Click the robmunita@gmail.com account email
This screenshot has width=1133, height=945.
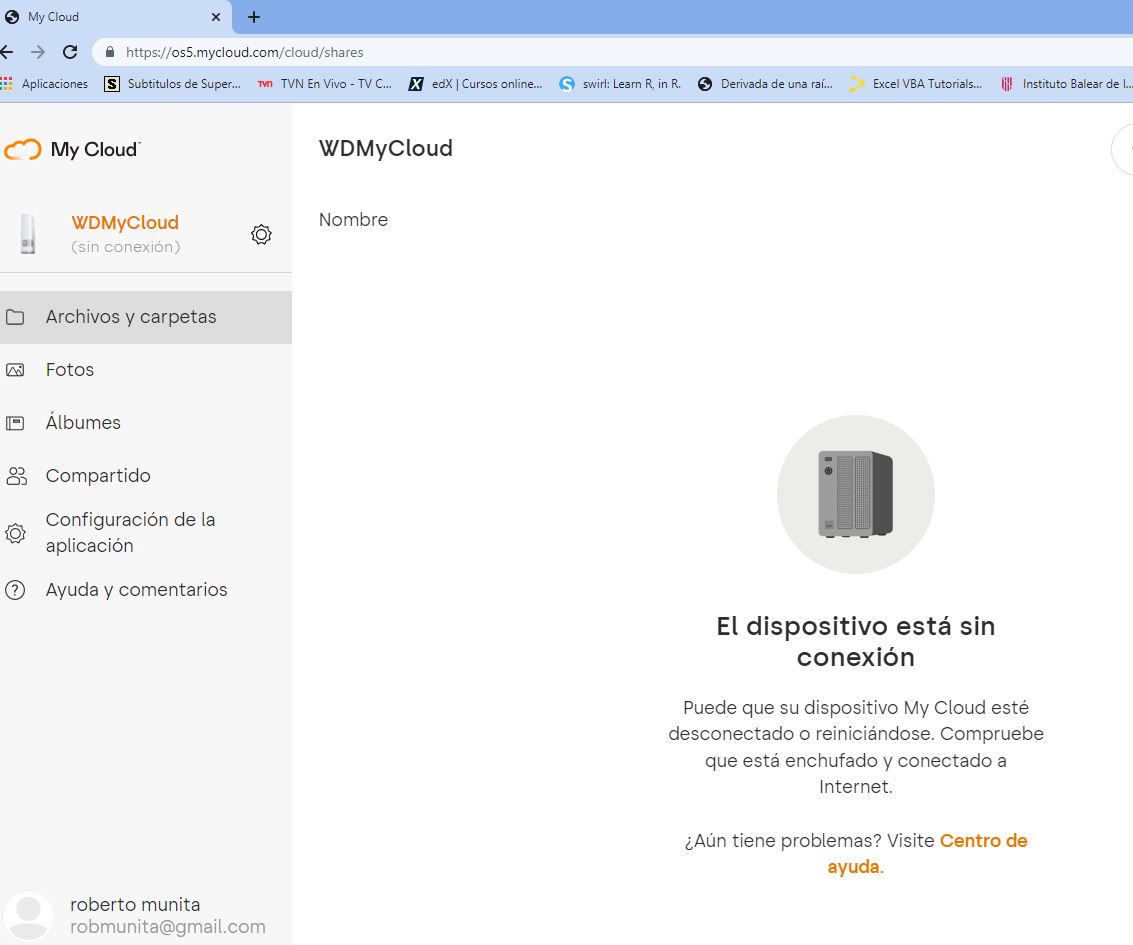tap(168, 927)
